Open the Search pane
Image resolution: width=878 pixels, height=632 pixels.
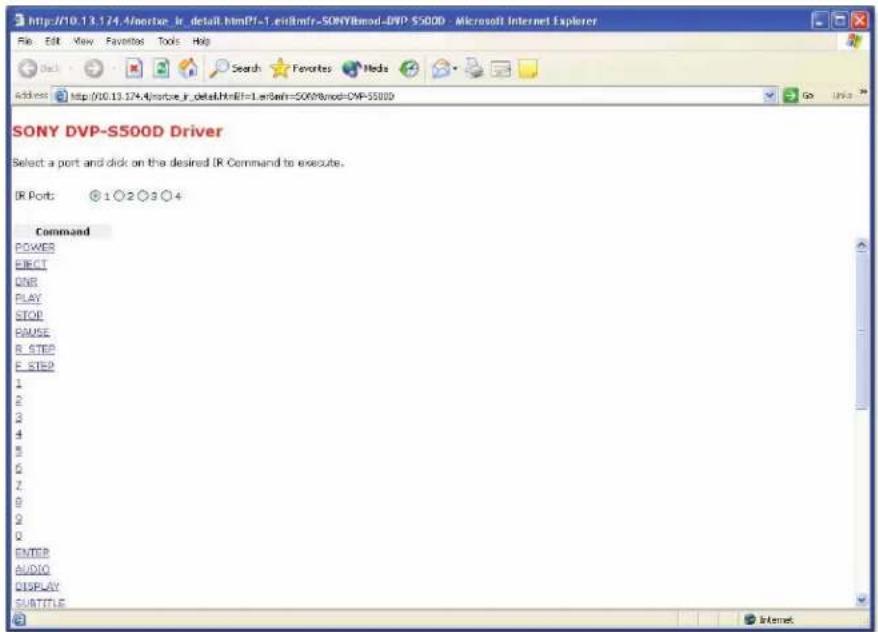(235, 69)
